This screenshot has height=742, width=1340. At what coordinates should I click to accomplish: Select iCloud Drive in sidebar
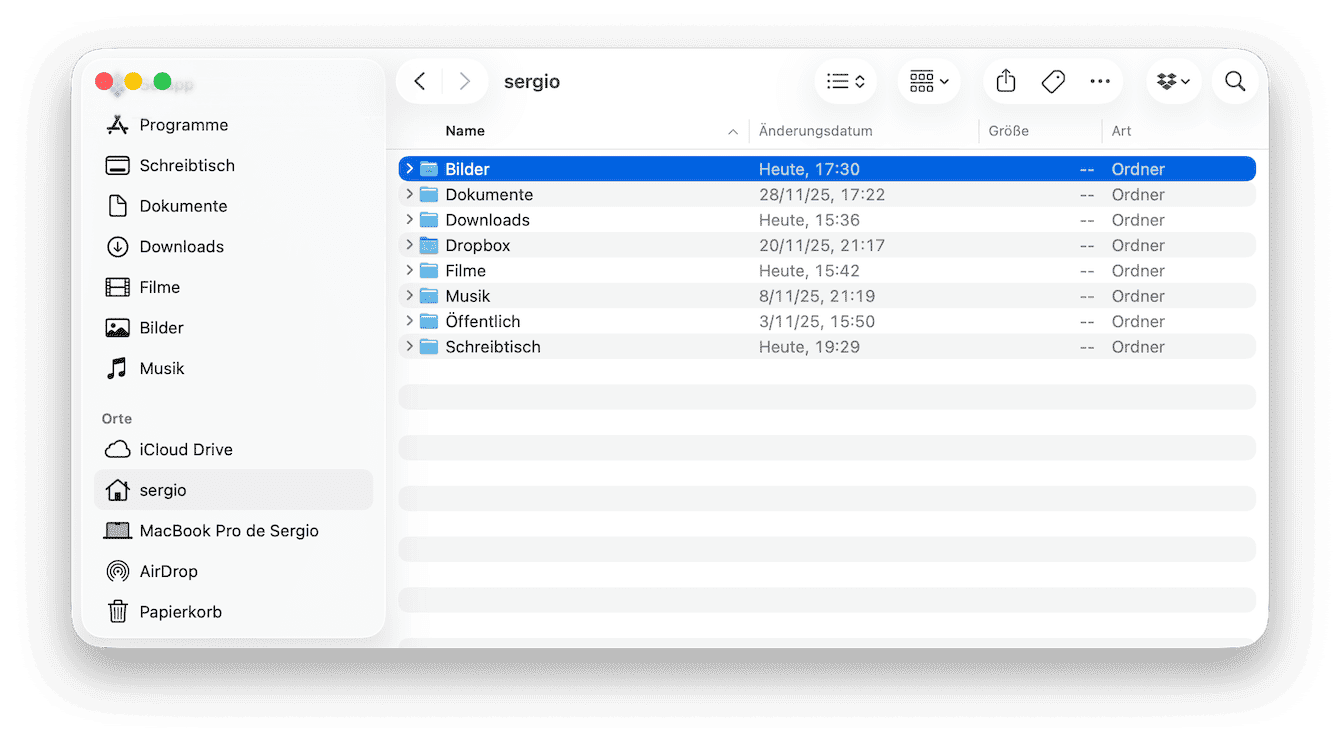pyautogui.click(x=185, y=450)
